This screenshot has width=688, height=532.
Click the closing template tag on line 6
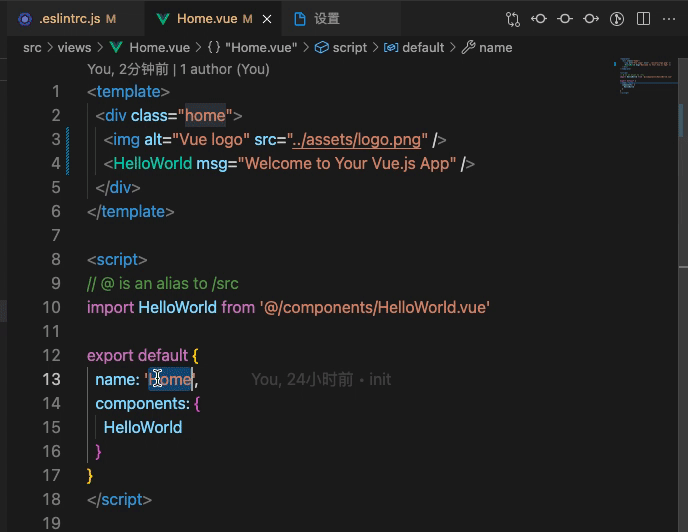pos(131,212)
